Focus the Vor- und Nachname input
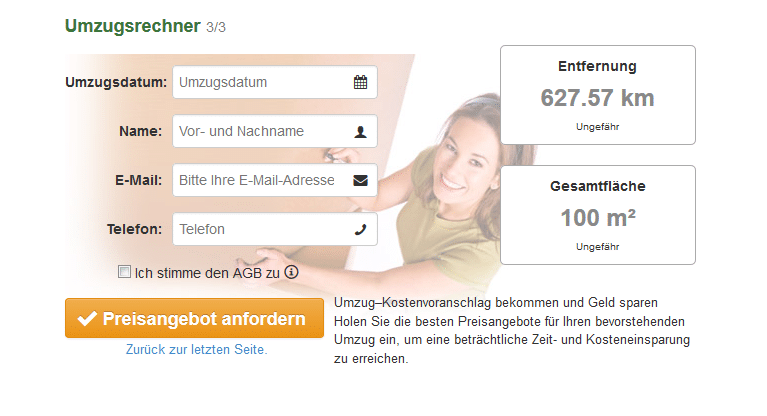767x416 pixels. (x=275, y=131)
